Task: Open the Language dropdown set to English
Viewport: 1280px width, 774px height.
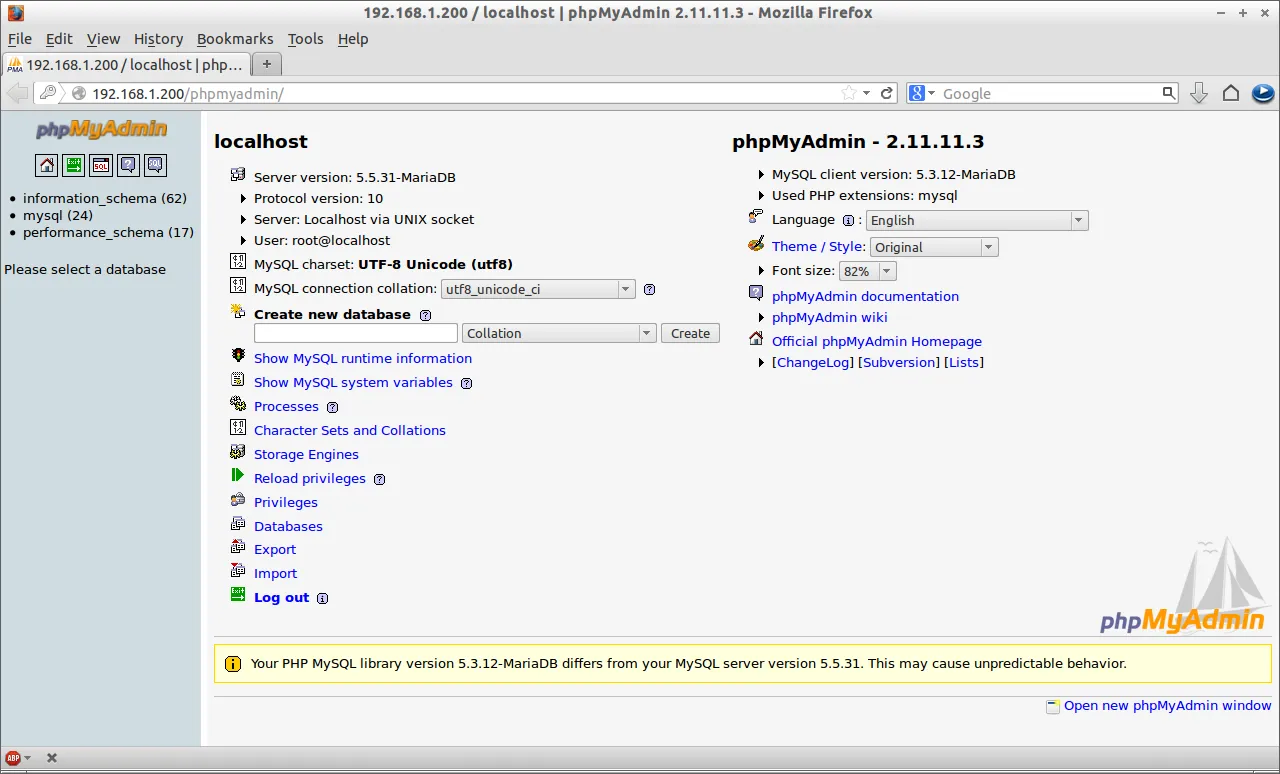Action: coord(976,220)
